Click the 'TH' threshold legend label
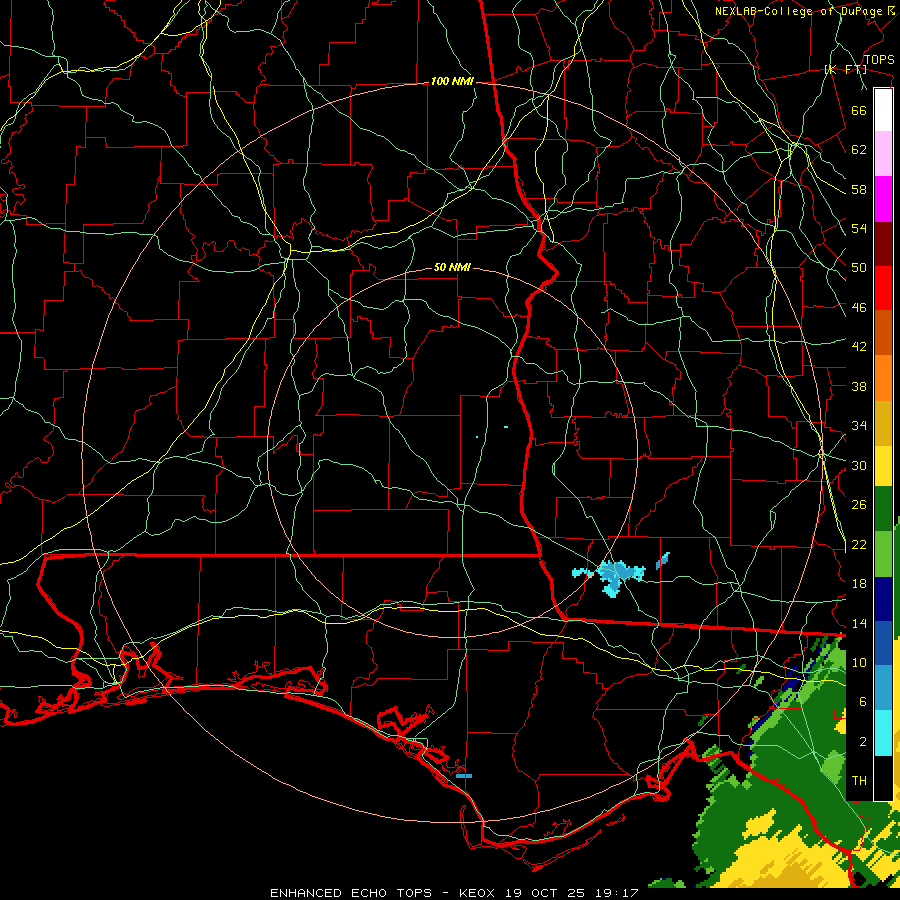Image resolution: width=900 pixels, height=900 pixels. tap(859, 781)
